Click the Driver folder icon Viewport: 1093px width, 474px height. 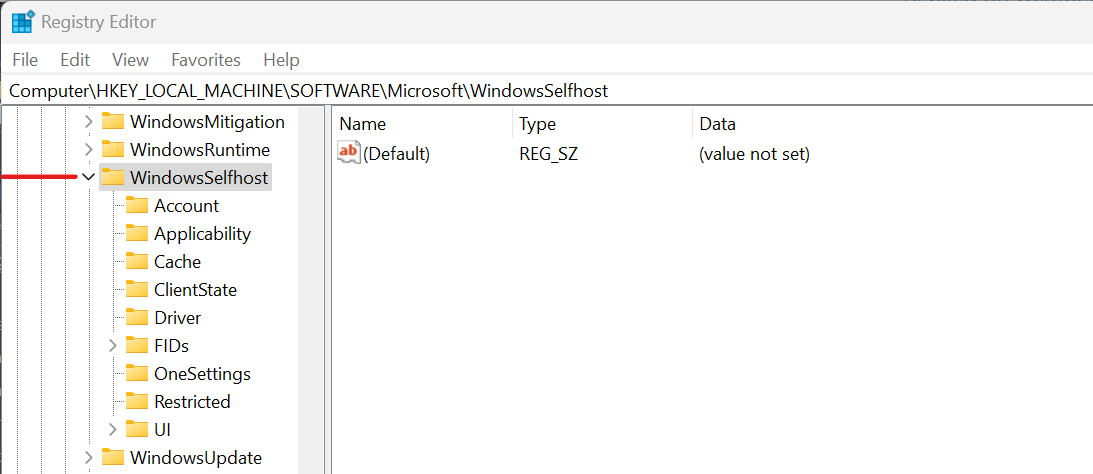click(137, 317)
